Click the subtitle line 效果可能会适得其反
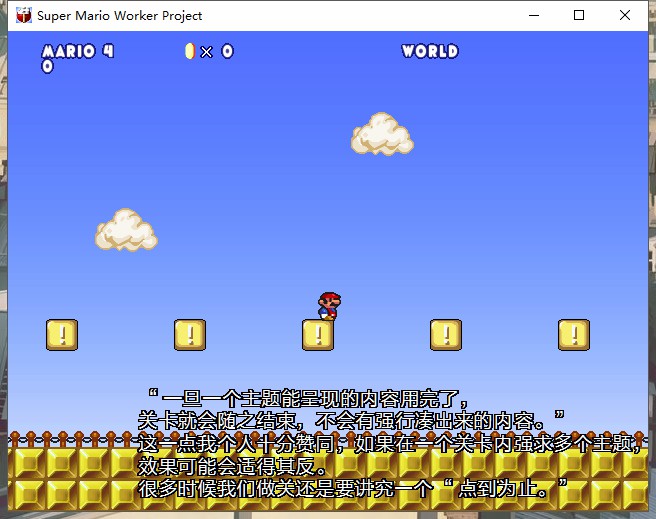Image resolution: width=656 pixels, height=519 pixels. click(232, 466)
